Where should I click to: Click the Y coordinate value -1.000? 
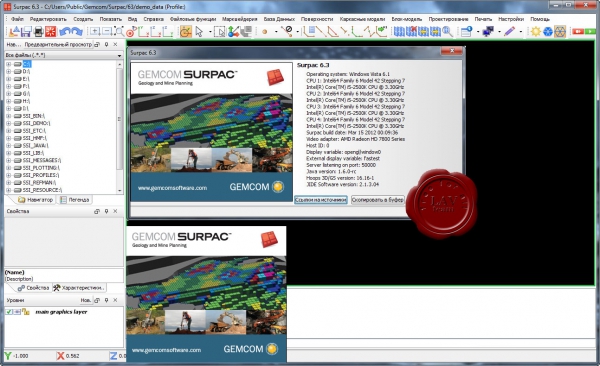(21, 356)
